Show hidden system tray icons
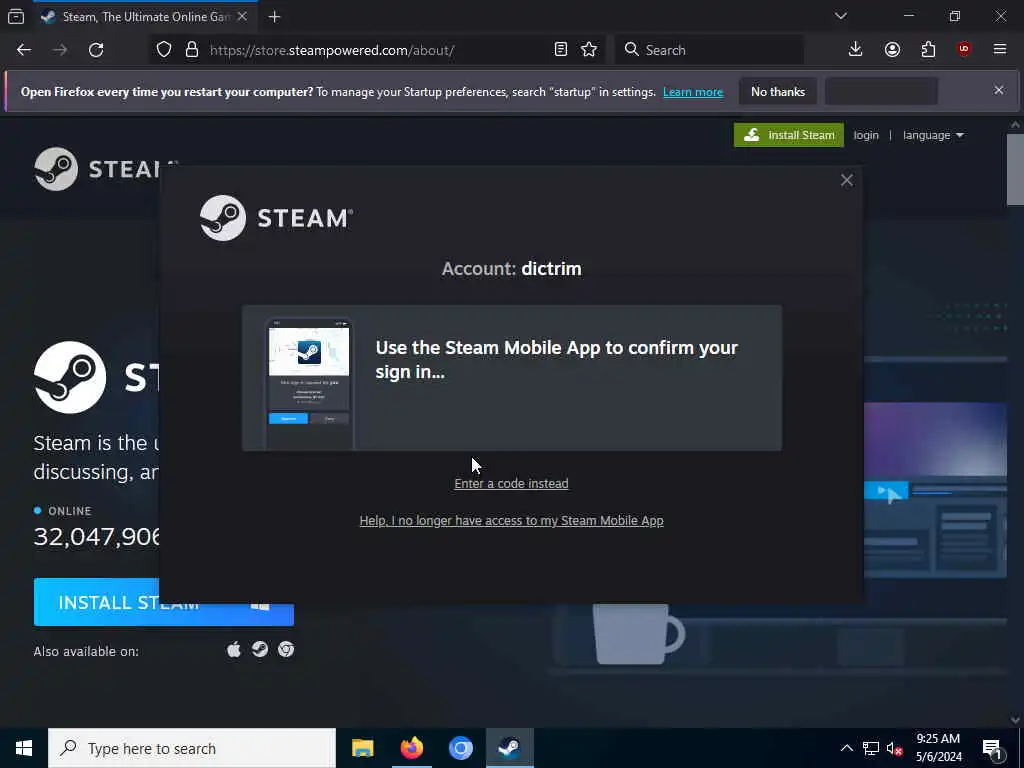 click(x=846, y=748)
